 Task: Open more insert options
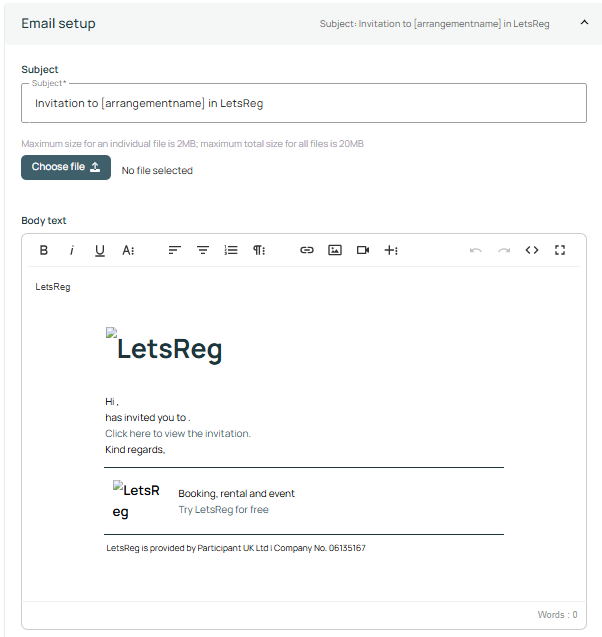(x=391, y=250)
